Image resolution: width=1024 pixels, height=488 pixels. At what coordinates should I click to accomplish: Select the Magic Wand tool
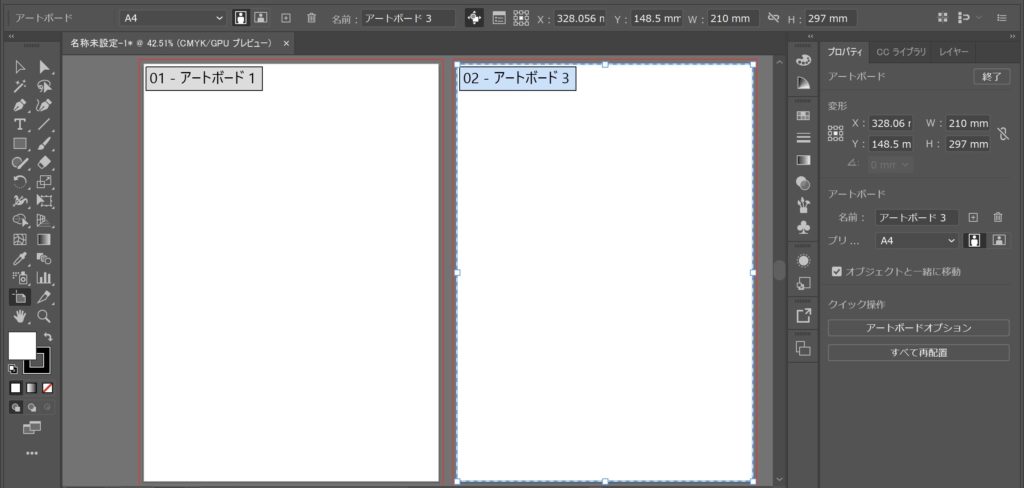click(20, 86)
